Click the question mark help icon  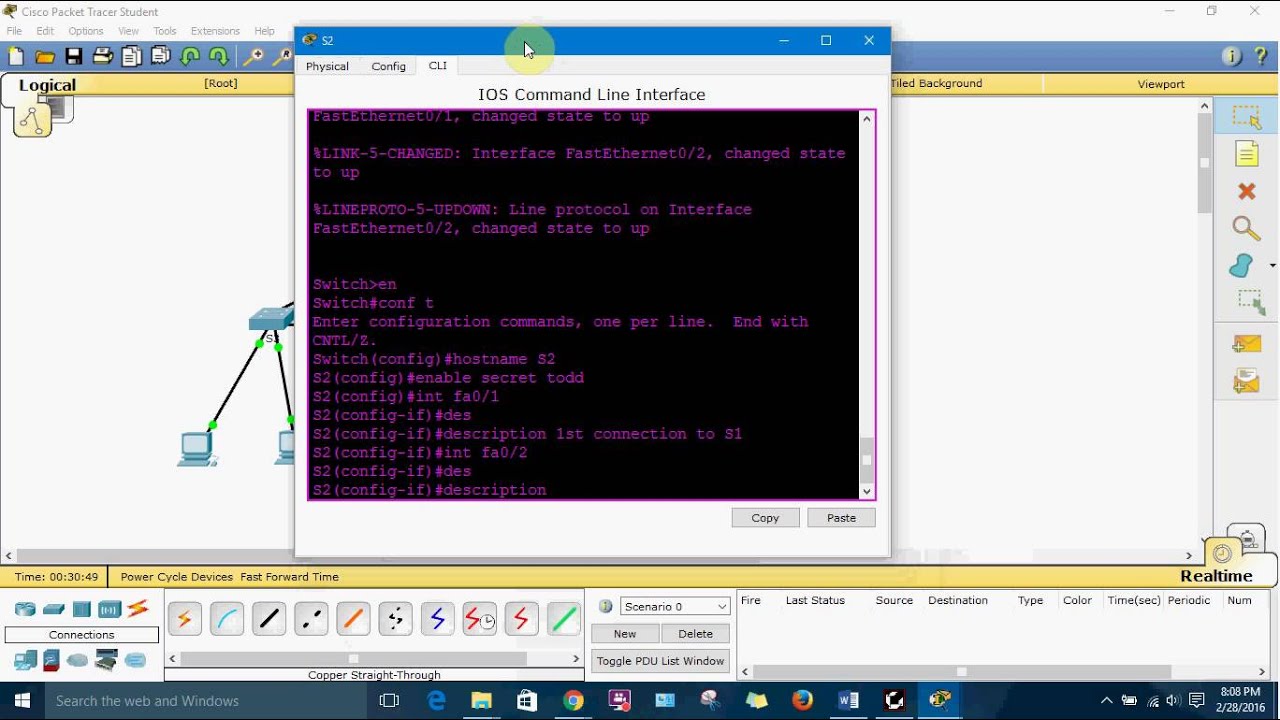1261,56
